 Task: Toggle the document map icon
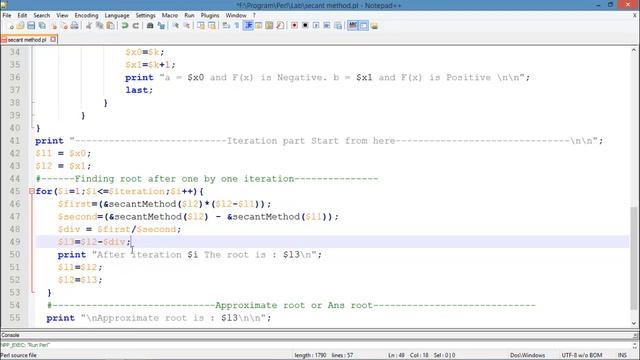(269, 26)
